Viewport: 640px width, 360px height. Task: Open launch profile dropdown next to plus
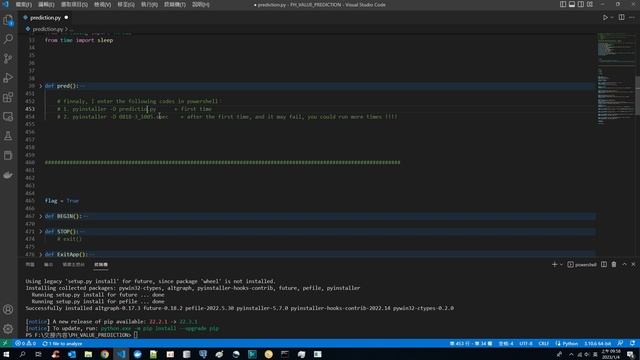(561, 264)
